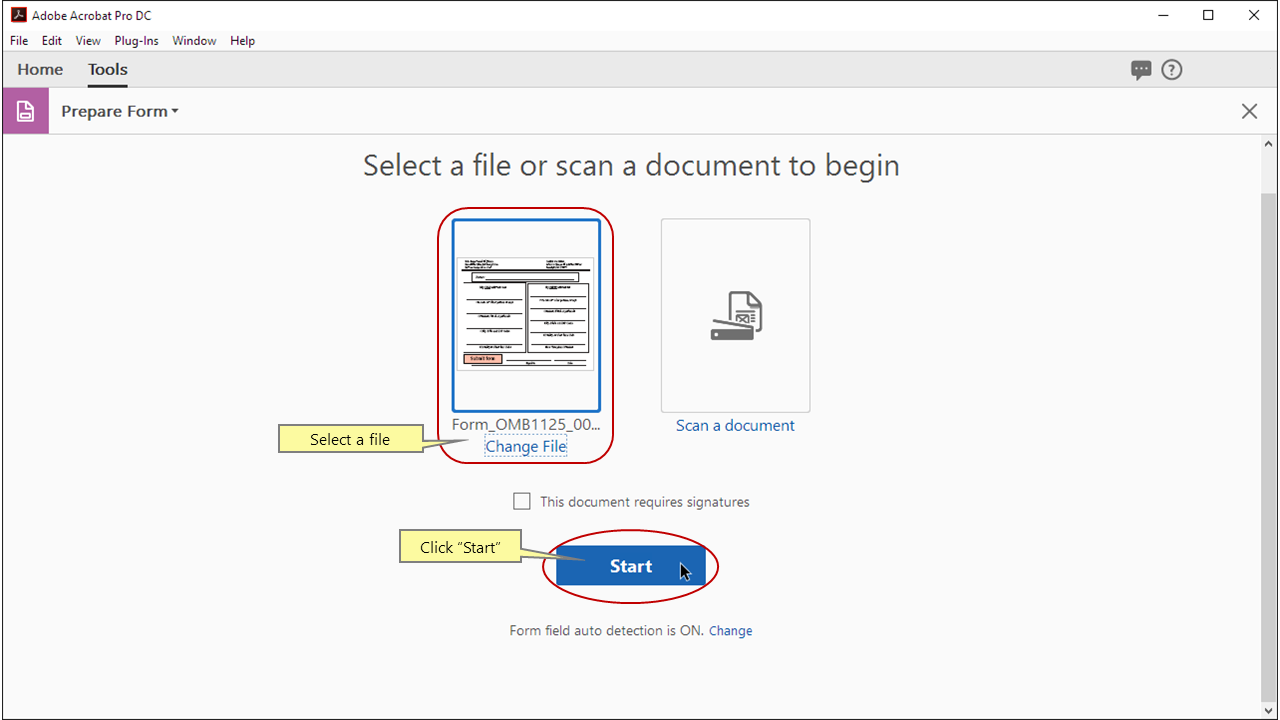Open the Edit menu
This screenshot has width=1280, height=720.
(51, 40)
